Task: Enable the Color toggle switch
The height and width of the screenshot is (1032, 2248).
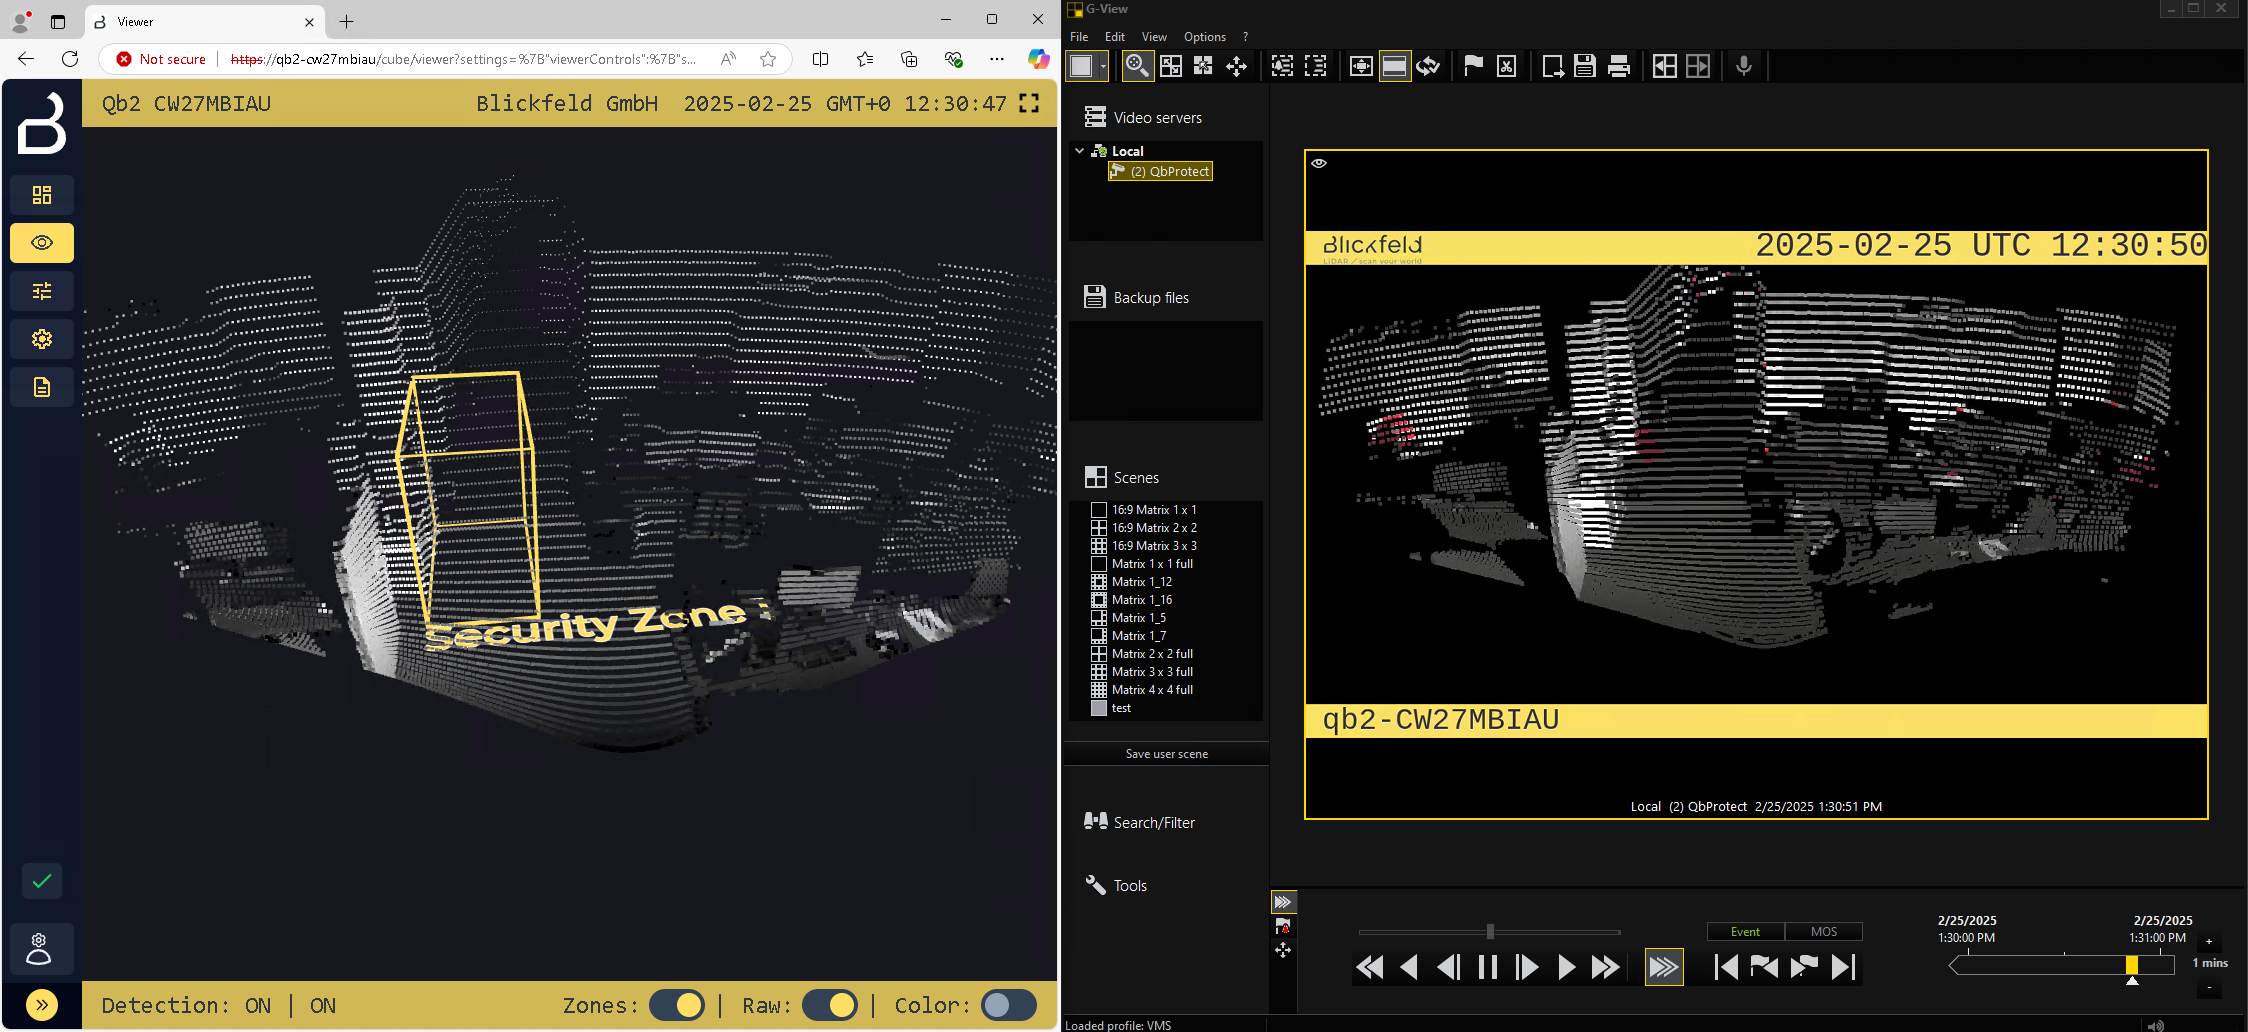Action: [1008, 1005]
